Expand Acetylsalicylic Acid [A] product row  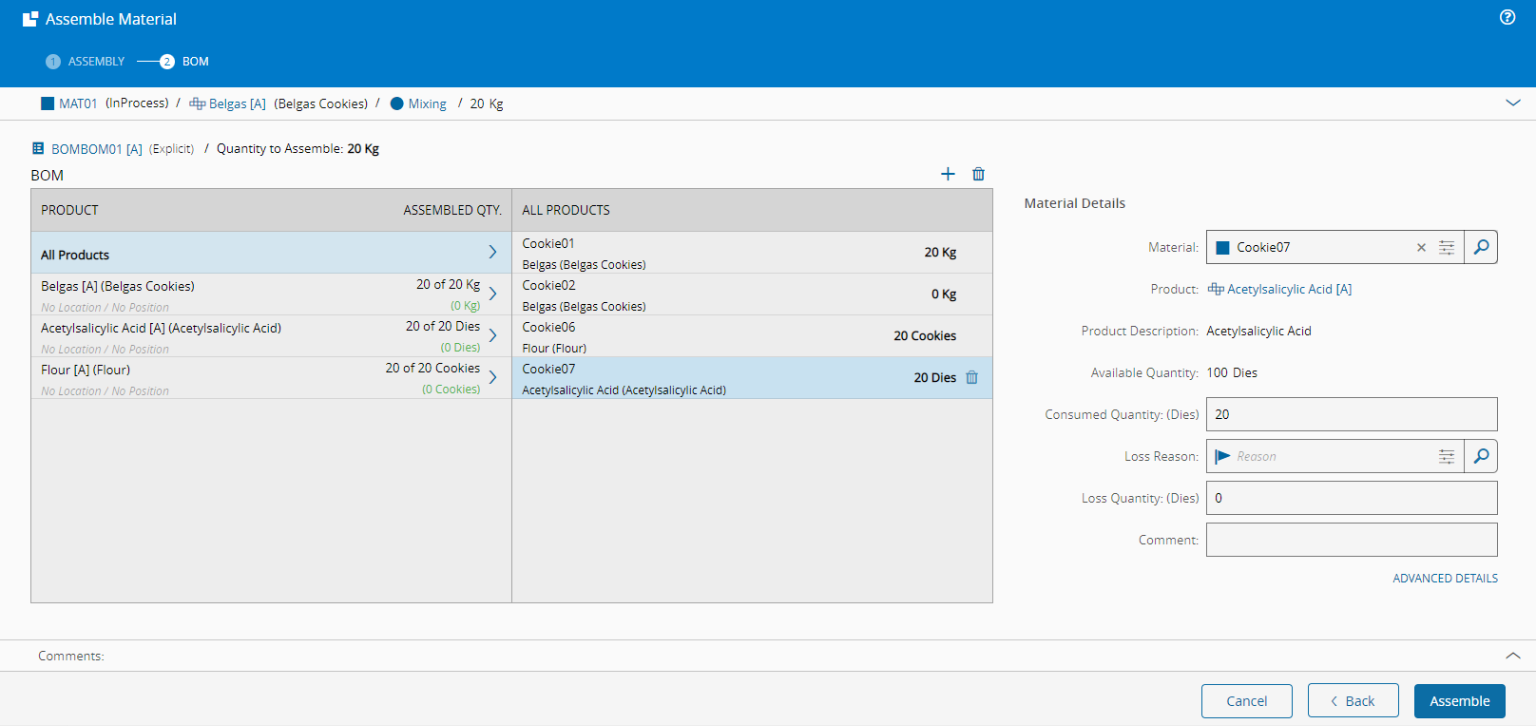492,335
